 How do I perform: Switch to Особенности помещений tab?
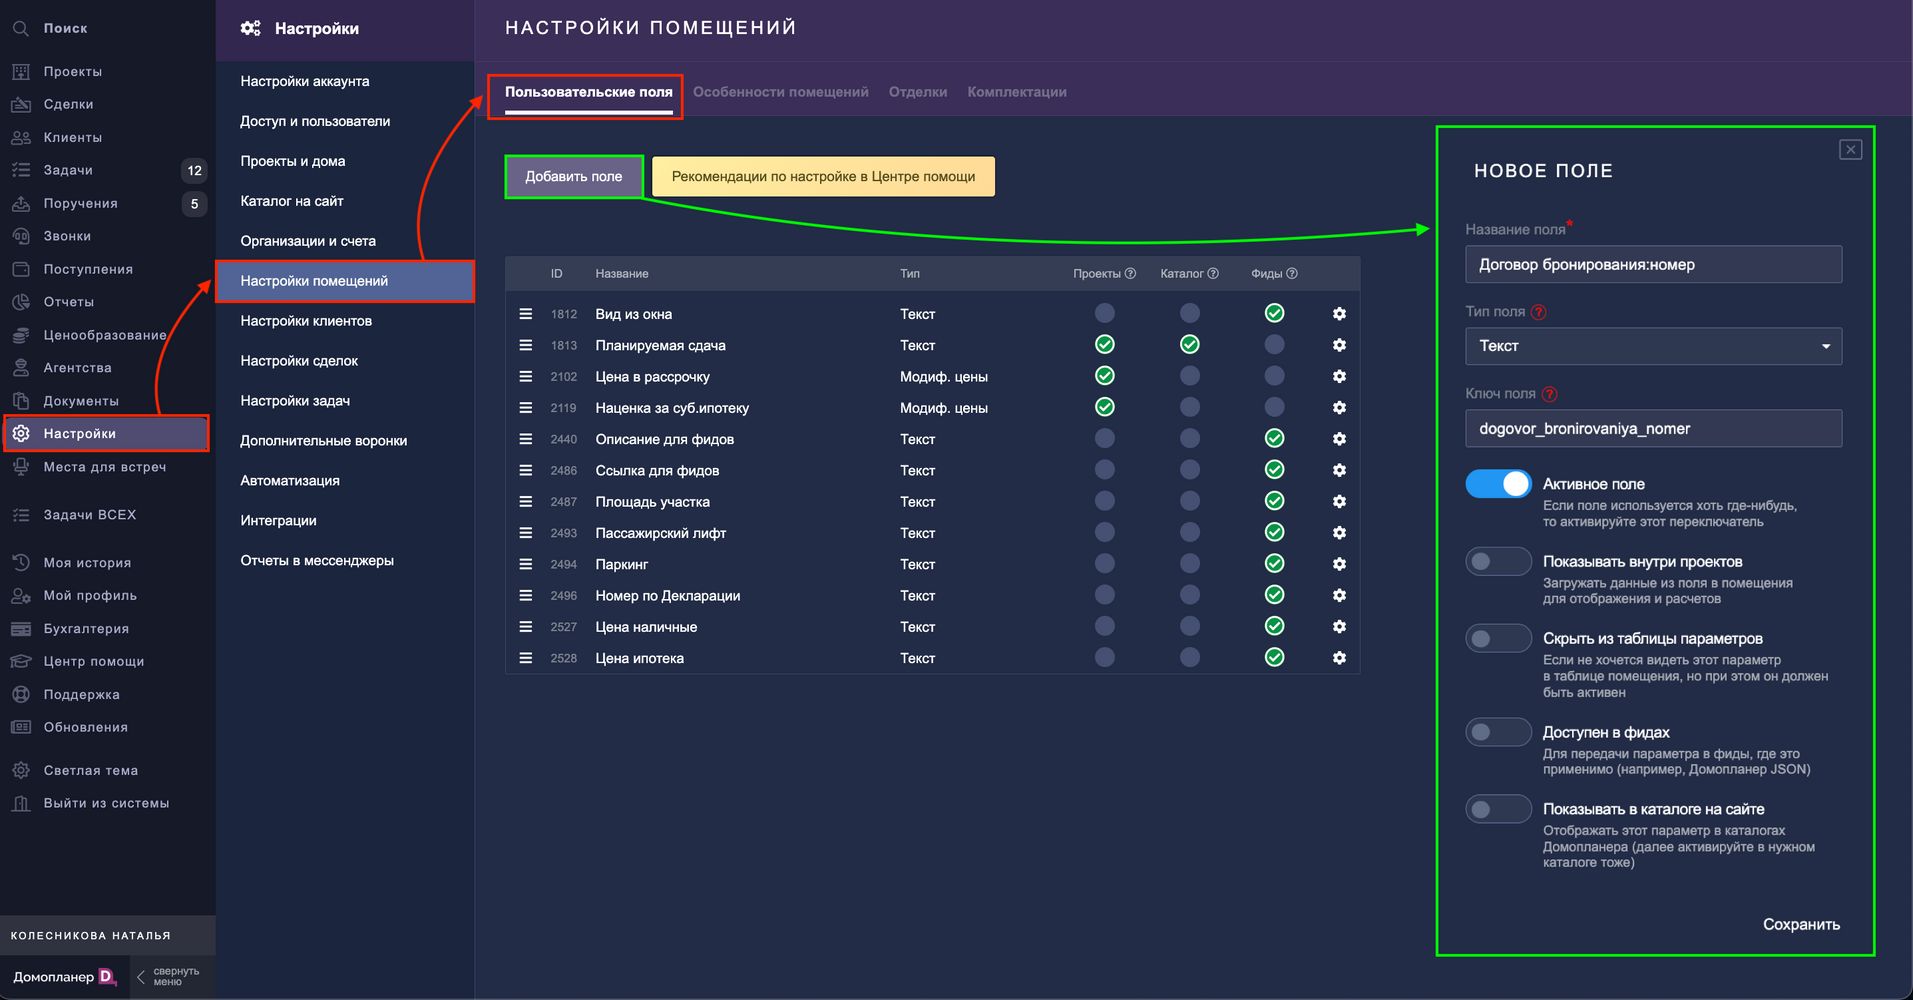tap(780, 92)
